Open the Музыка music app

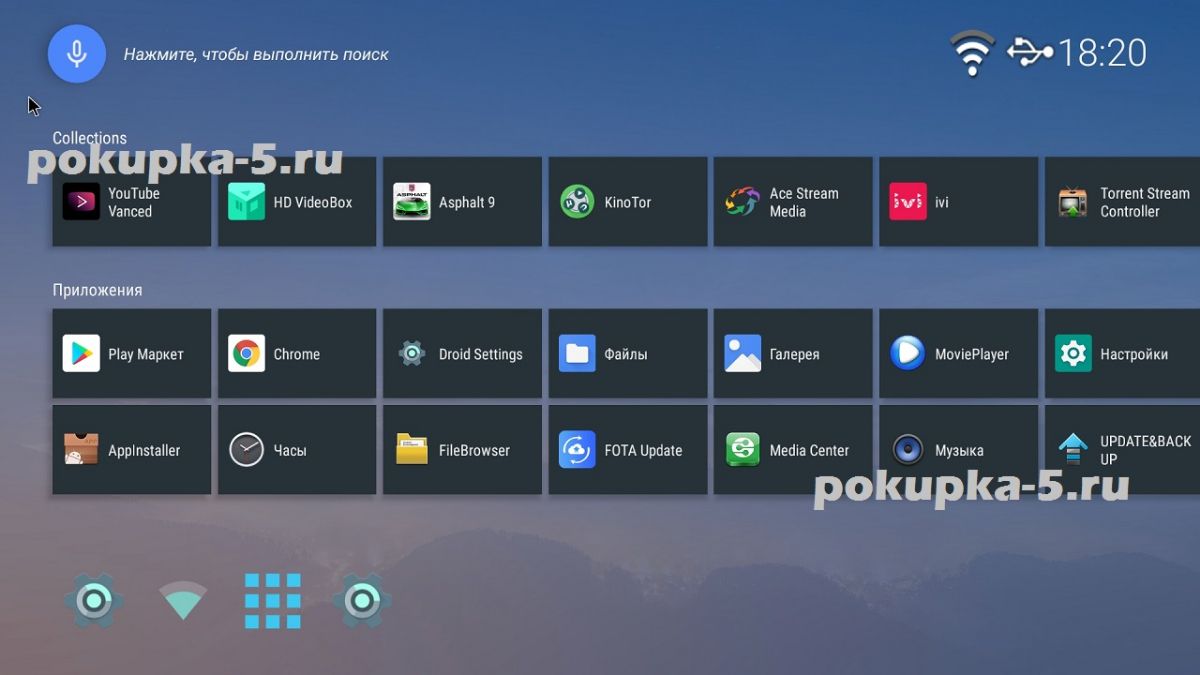pyautogui.click(x=958, y=450)
